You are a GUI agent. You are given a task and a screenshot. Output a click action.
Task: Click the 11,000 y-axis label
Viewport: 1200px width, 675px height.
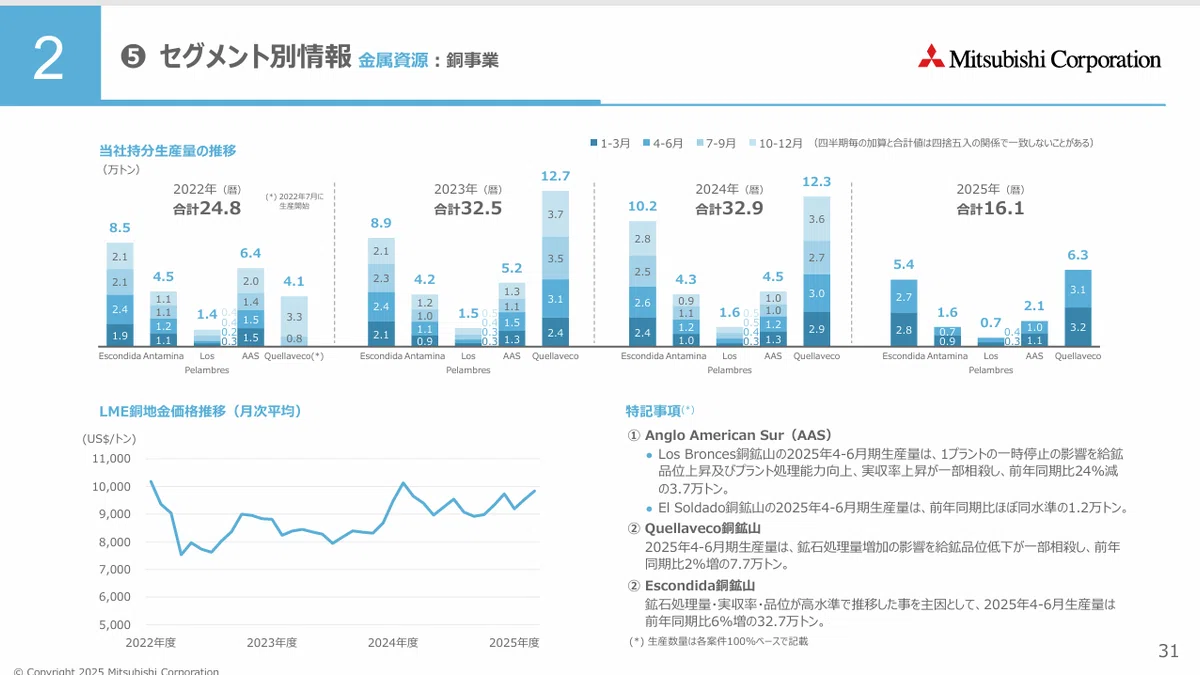pyautogui.click(x=111, y=459)
